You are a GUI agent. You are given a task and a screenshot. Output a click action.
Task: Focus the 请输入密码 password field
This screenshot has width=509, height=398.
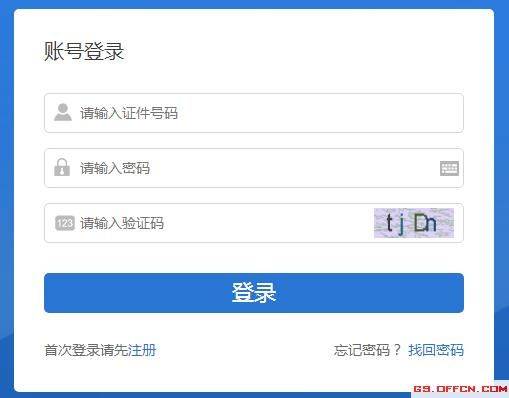point(254,168)
